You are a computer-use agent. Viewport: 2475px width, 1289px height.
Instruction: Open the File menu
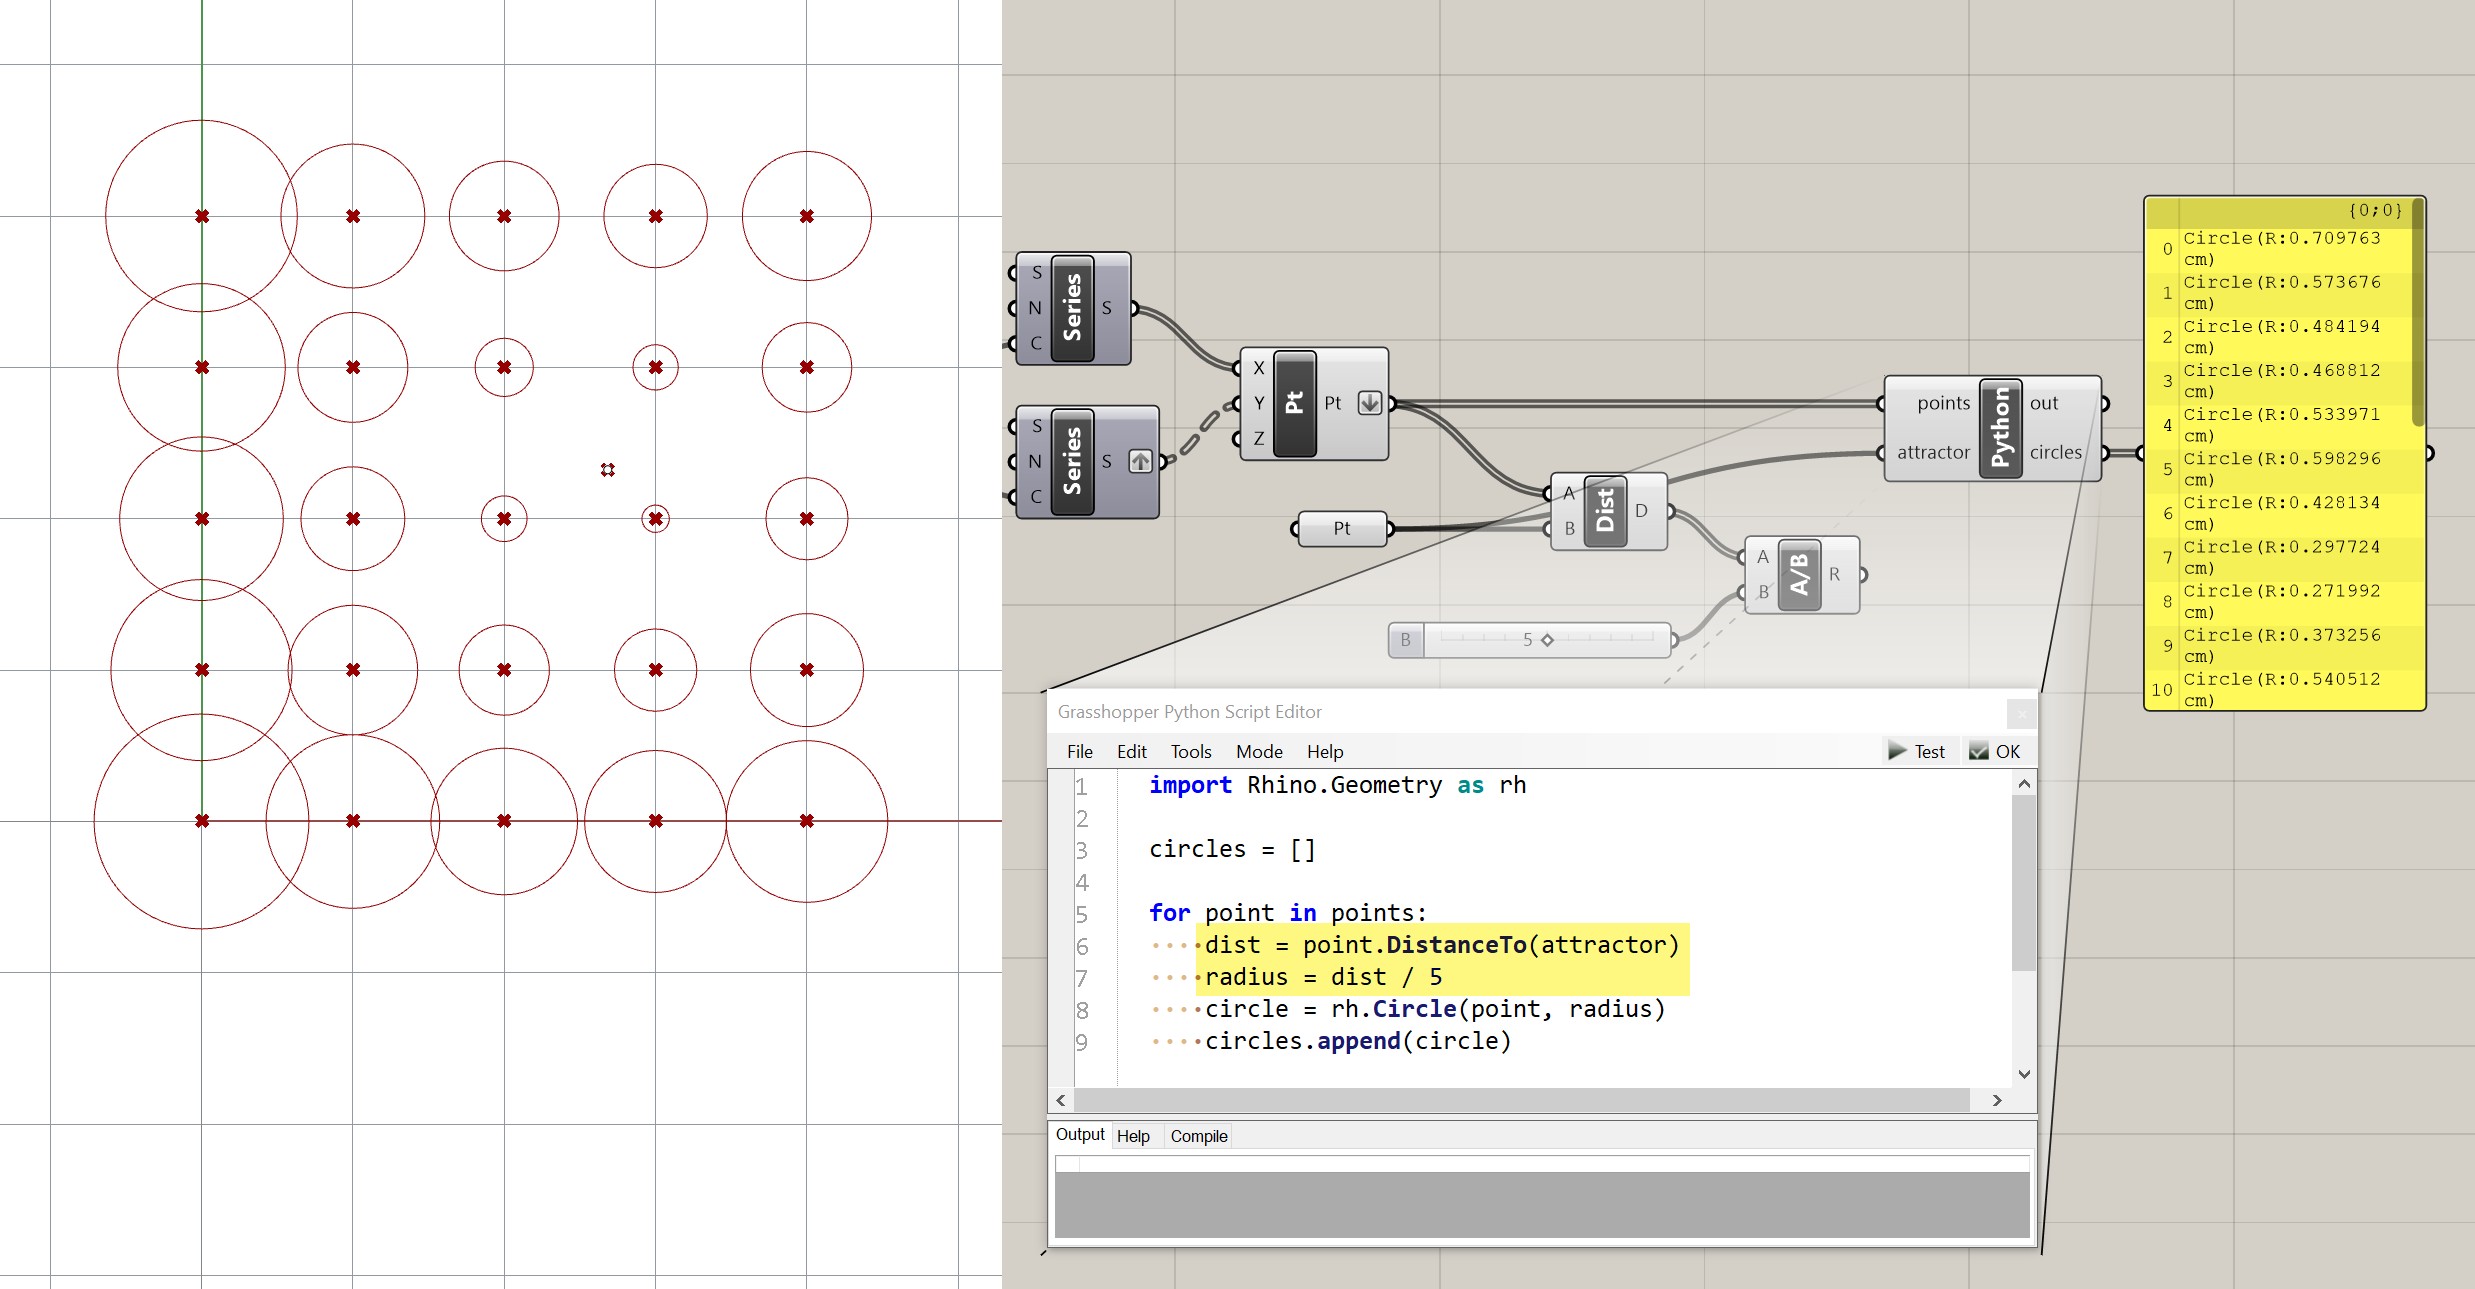(1080, 751)
